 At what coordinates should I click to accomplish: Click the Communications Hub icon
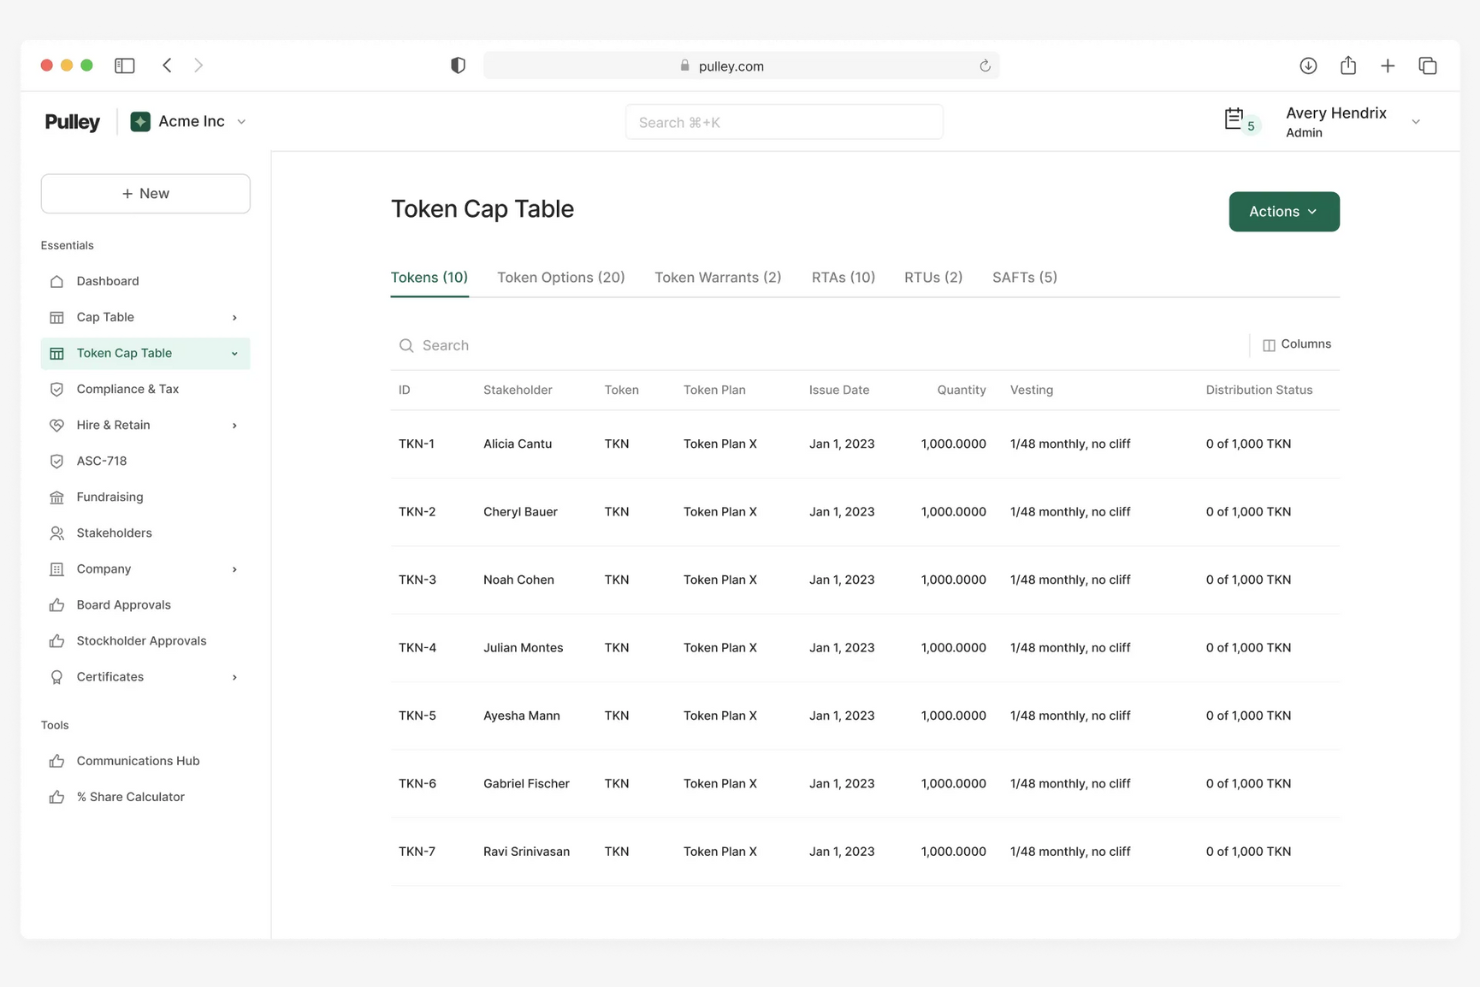coord(58,760)
